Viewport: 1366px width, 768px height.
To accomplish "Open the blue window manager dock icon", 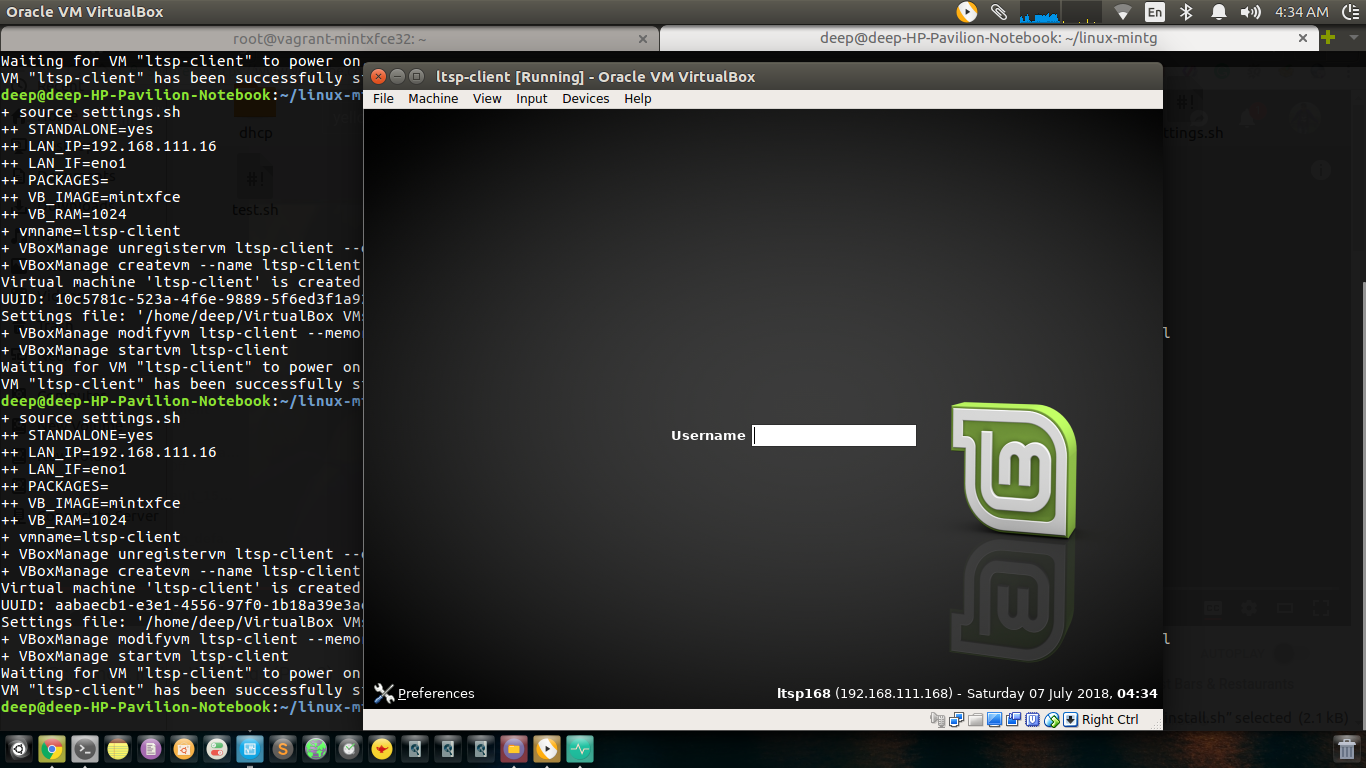I will pyautogui.click(x=250, y=749).
